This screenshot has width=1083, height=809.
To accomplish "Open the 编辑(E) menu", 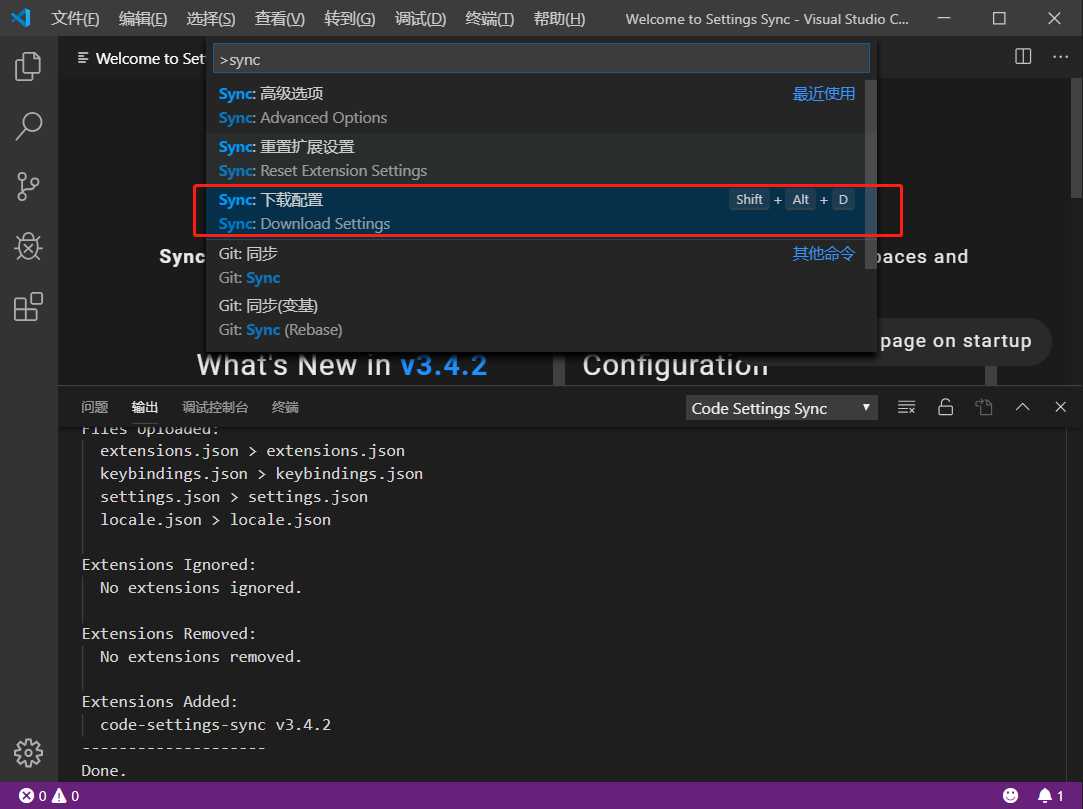I will 142,19.
